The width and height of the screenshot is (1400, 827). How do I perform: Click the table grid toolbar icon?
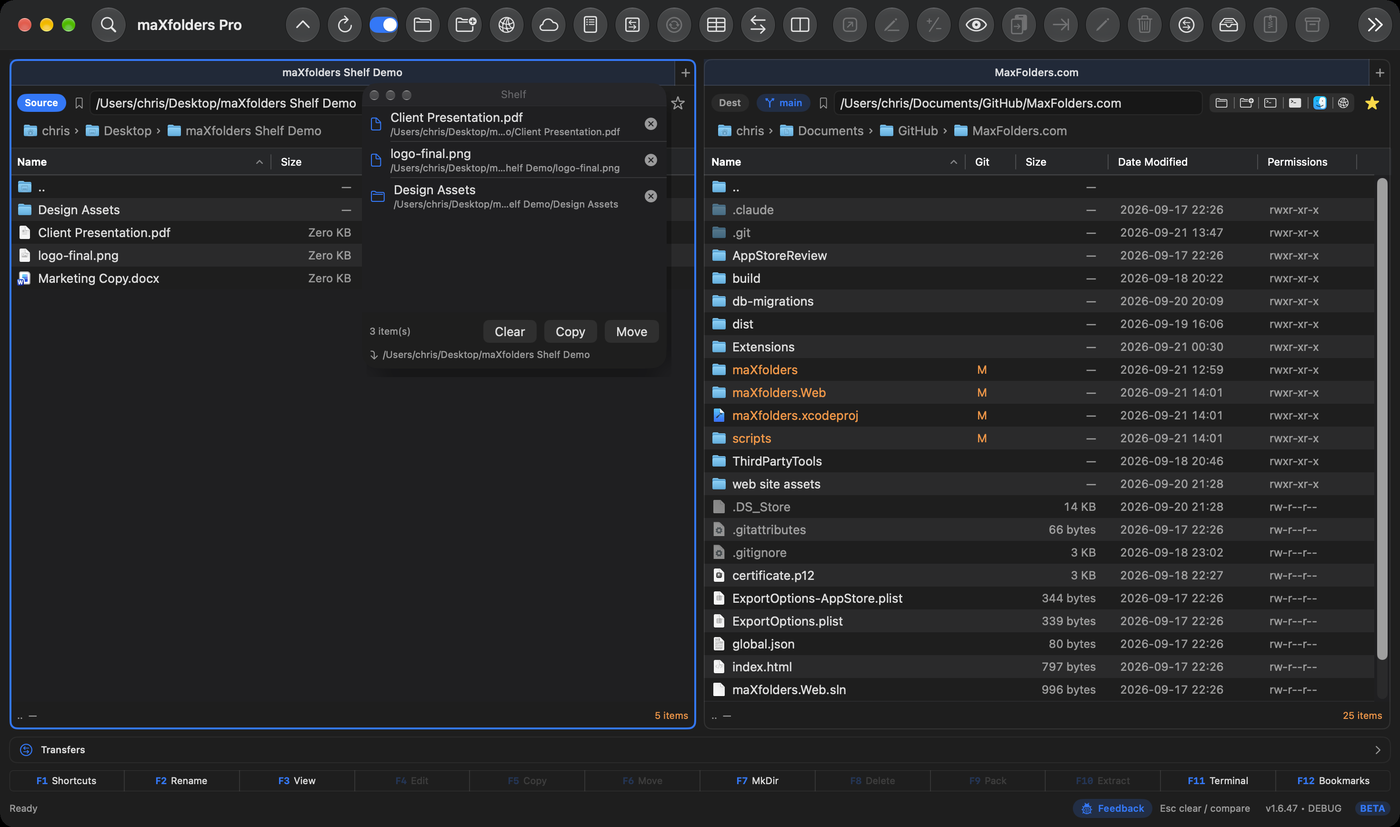(716, 25)
